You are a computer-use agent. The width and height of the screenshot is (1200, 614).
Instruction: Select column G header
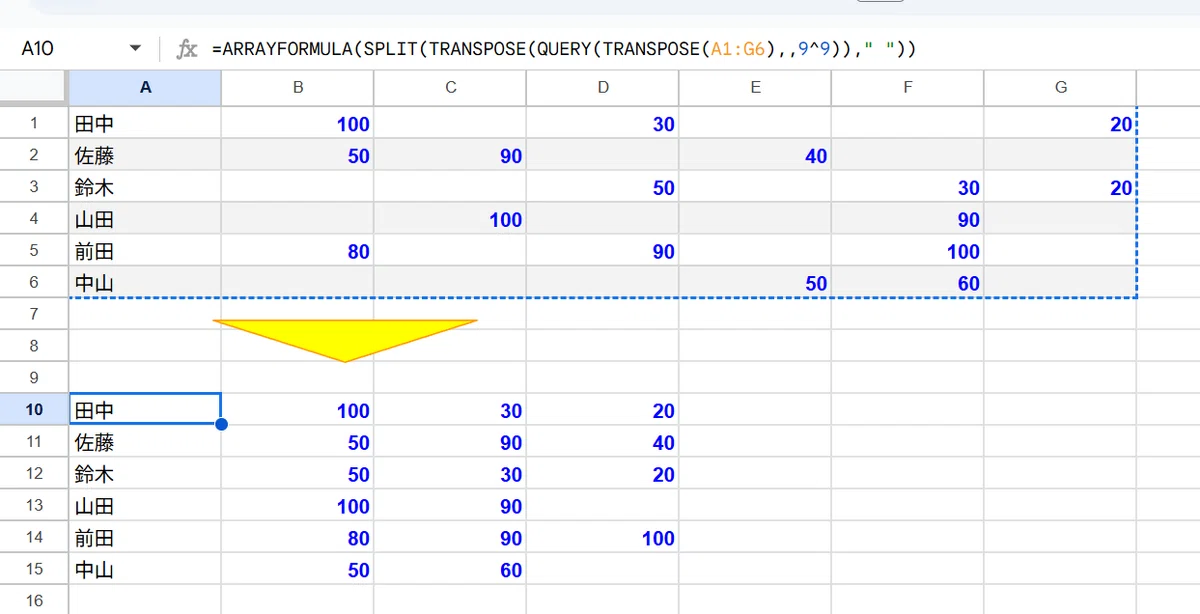tap(1060, 88)
